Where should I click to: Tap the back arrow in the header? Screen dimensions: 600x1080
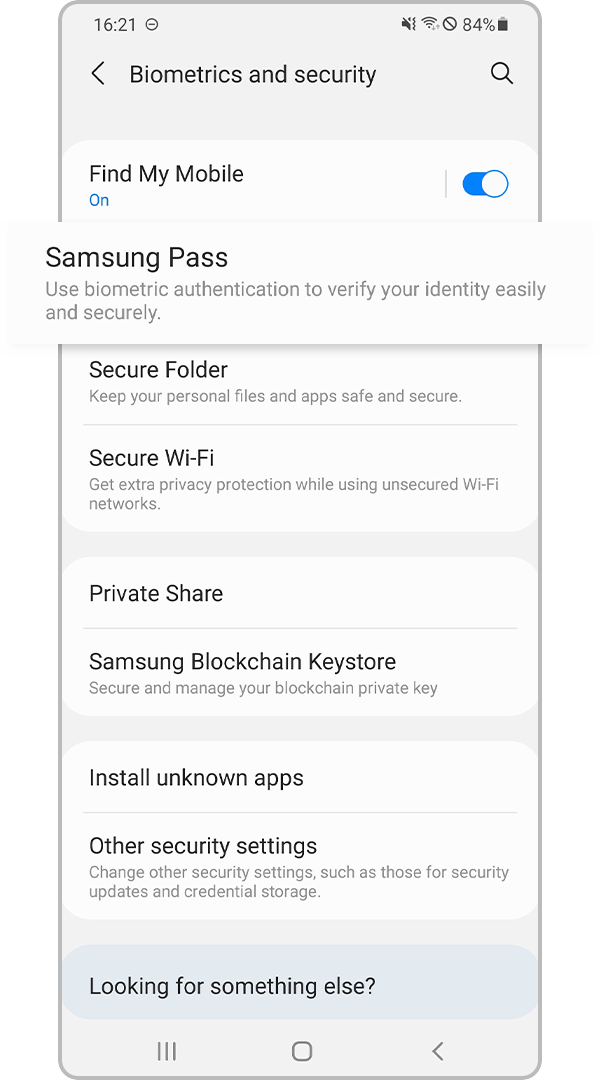click(98, 73)
